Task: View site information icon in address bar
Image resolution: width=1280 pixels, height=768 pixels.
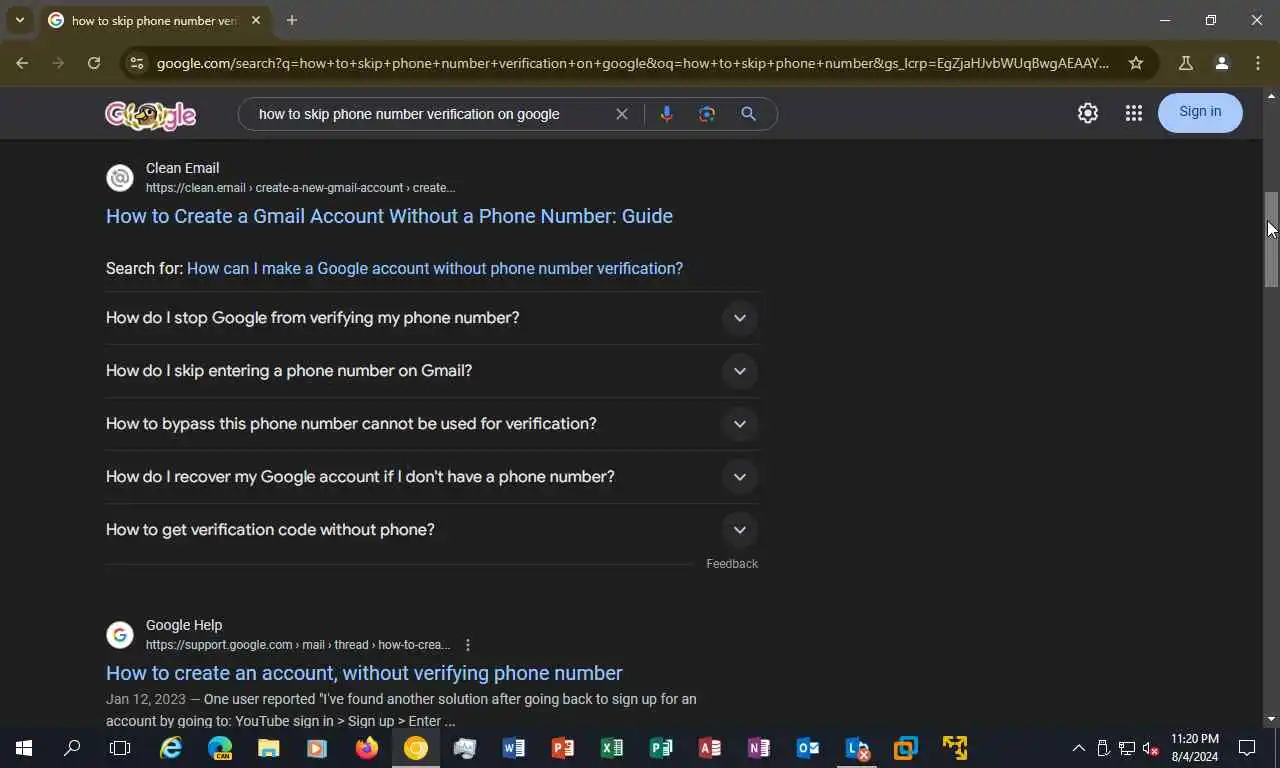Action: pyautogui.click(x=137, y=63)
